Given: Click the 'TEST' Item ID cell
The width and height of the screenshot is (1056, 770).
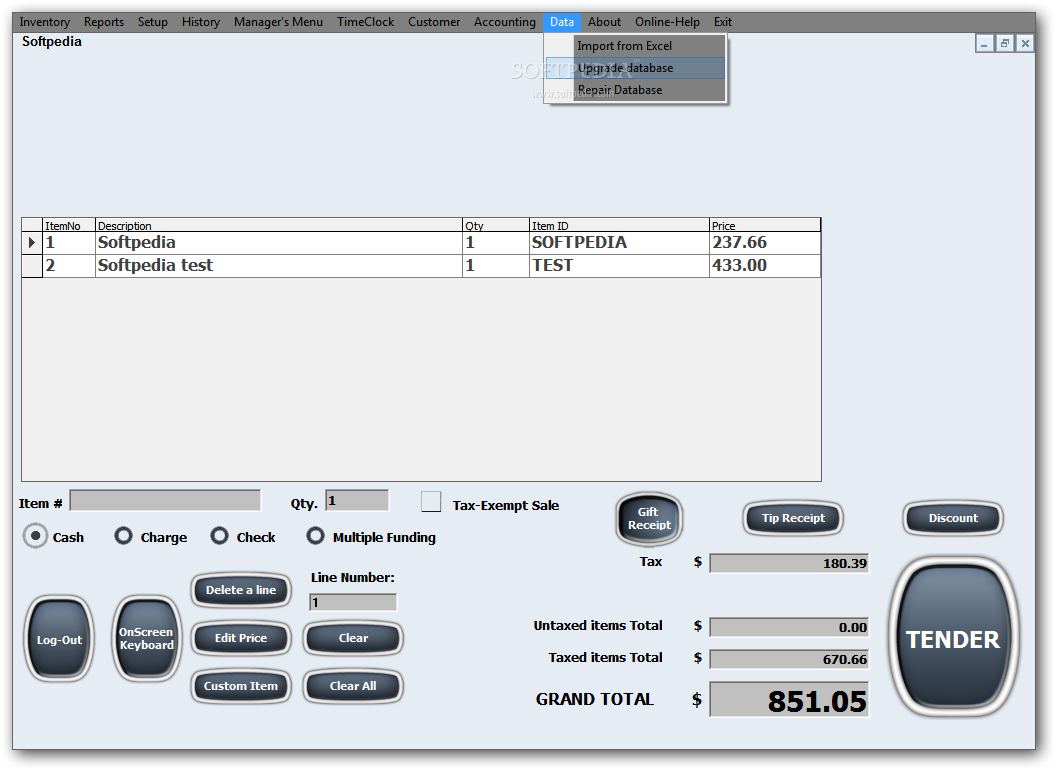Looking at the screenshot, I should point(619,265).
